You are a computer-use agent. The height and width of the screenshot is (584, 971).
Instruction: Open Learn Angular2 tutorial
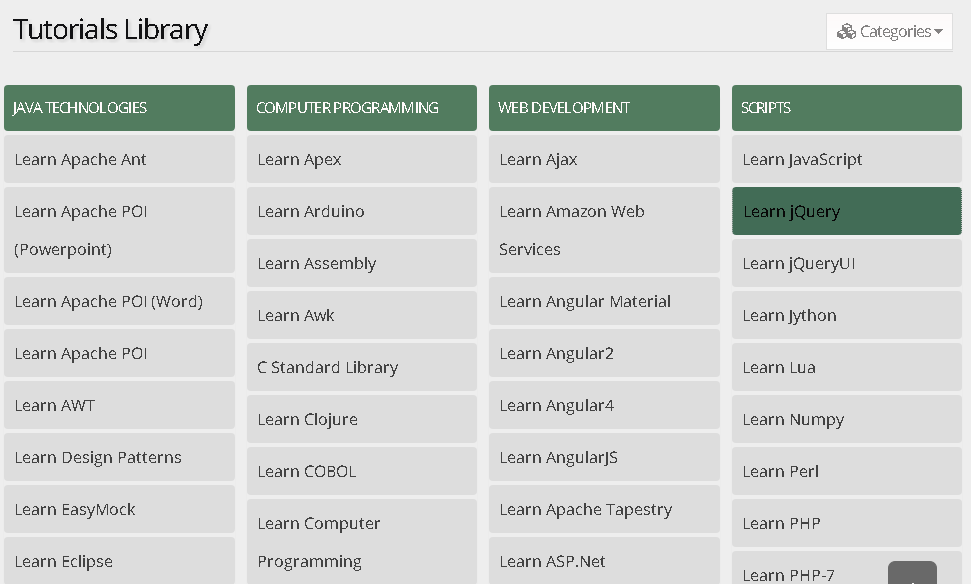pyautogui.click(x=604, y=353)
